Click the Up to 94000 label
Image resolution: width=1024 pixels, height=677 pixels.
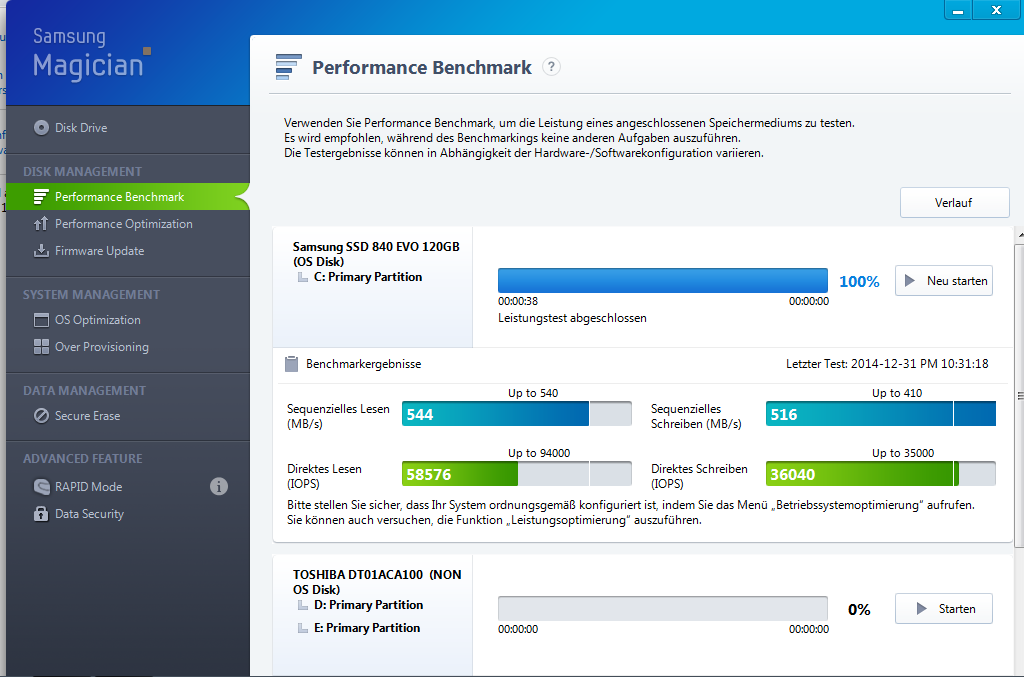tap(539, 453)
